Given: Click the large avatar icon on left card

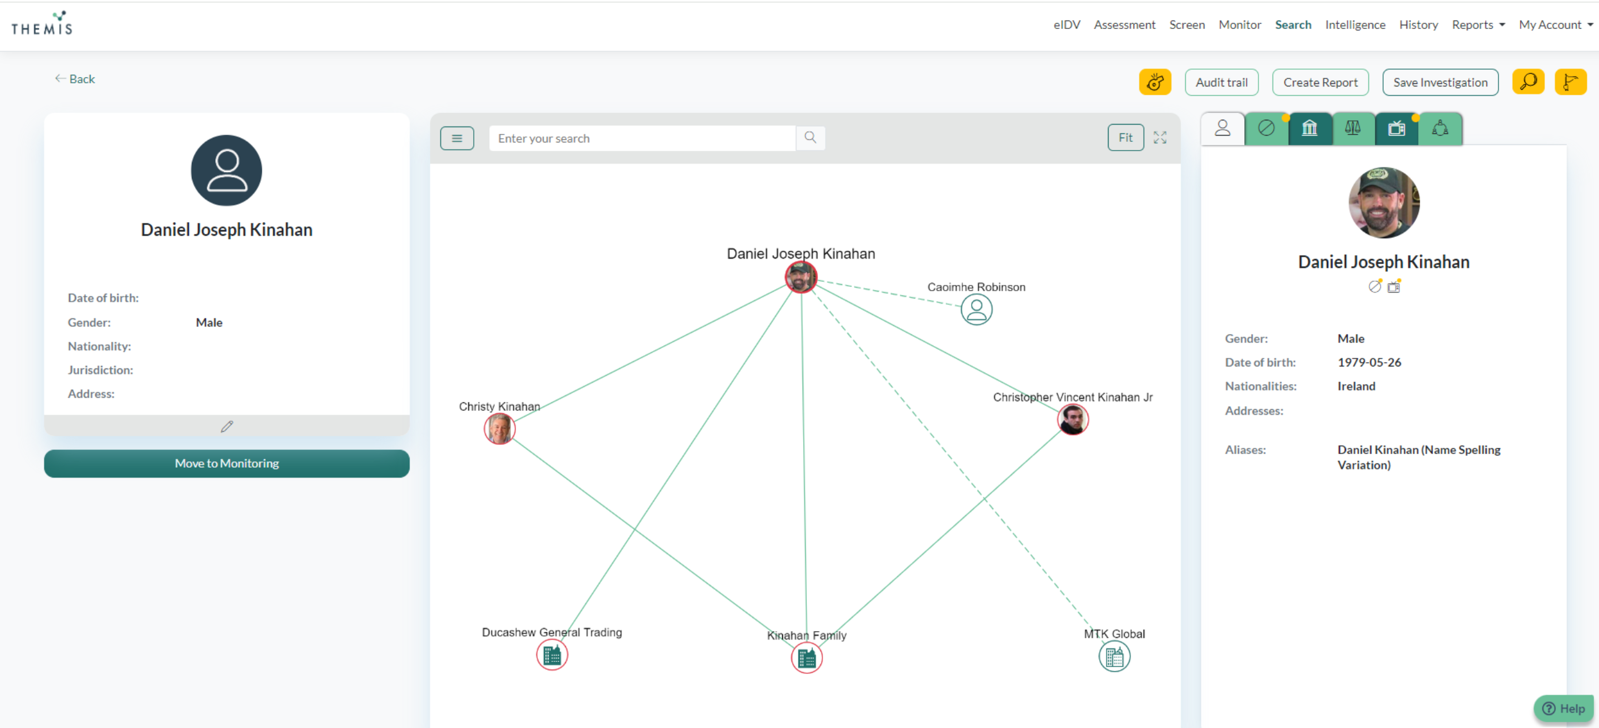Looking at the screenshot, I should [227, 170].
